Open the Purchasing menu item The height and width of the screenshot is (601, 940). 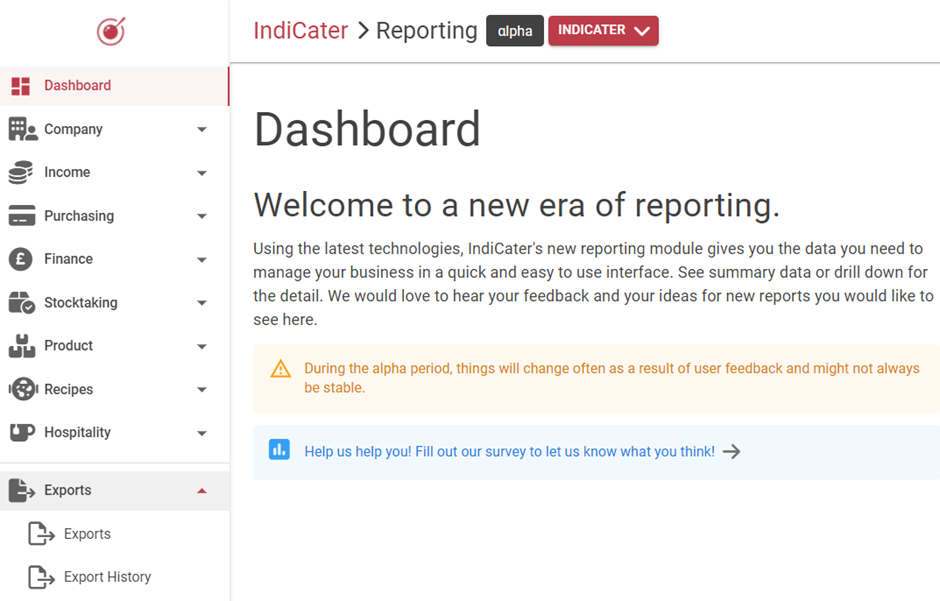115,216
